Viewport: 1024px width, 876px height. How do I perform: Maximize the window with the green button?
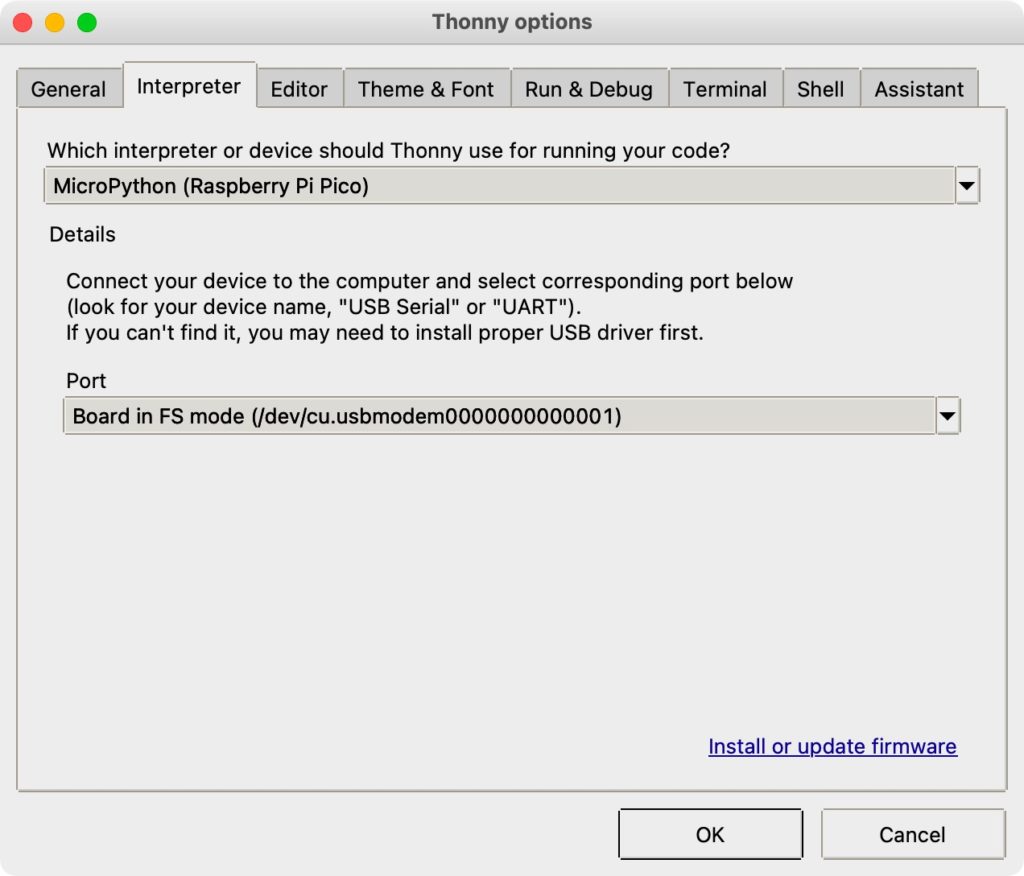coord(87,22)
